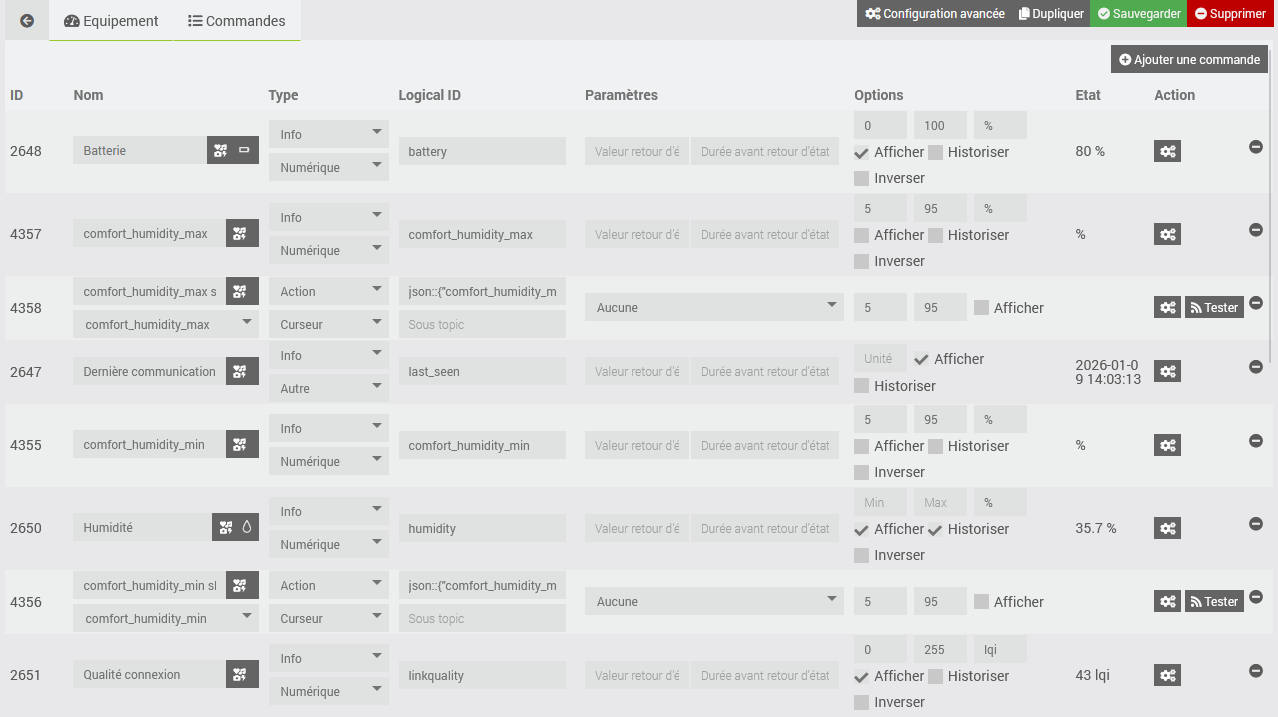
Task: Open icon picker for Humidité command
Action: coord(225,528)
